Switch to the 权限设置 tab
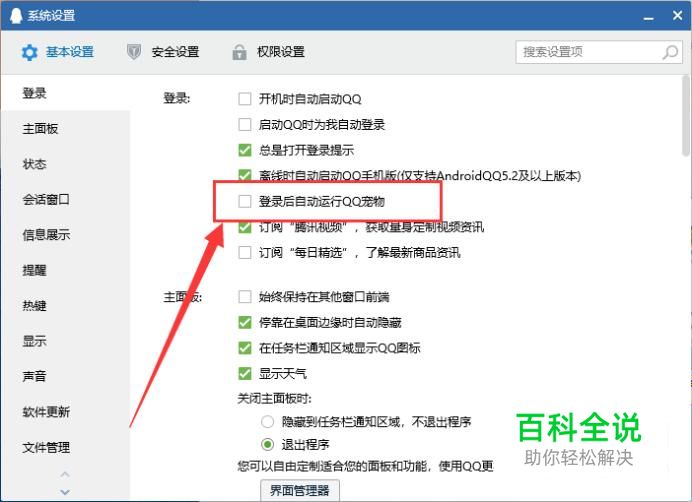The height and width of the screenshot is (502, 692). point(268,52)
